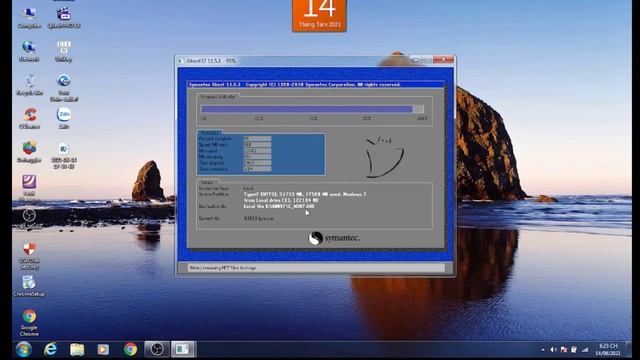Click the Symantec logo in Ghost
Viewport: 640px width, 360px height.
pos(334,238)
